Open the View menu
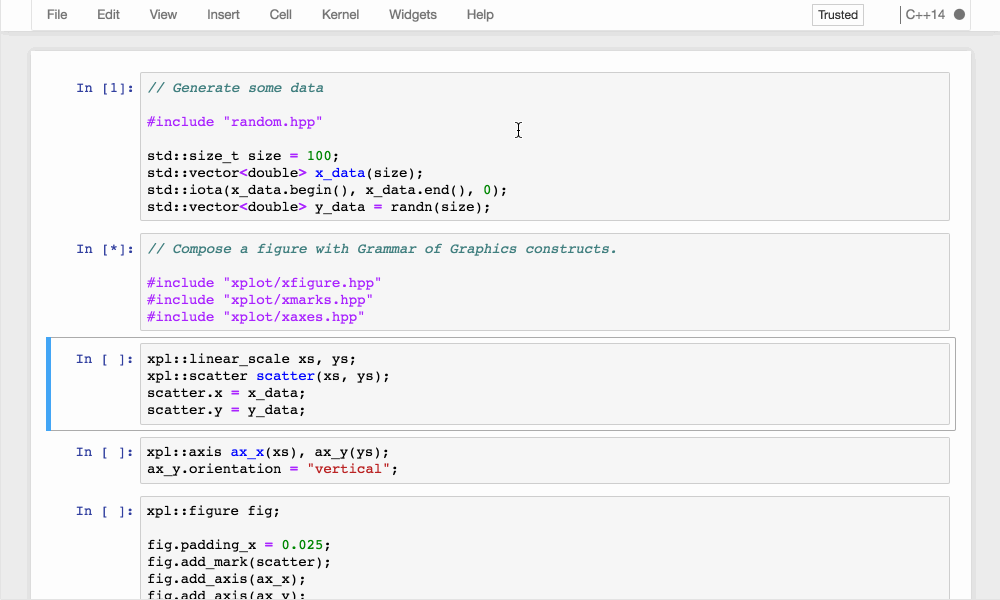1000x600 pixels. pos(163,15)
